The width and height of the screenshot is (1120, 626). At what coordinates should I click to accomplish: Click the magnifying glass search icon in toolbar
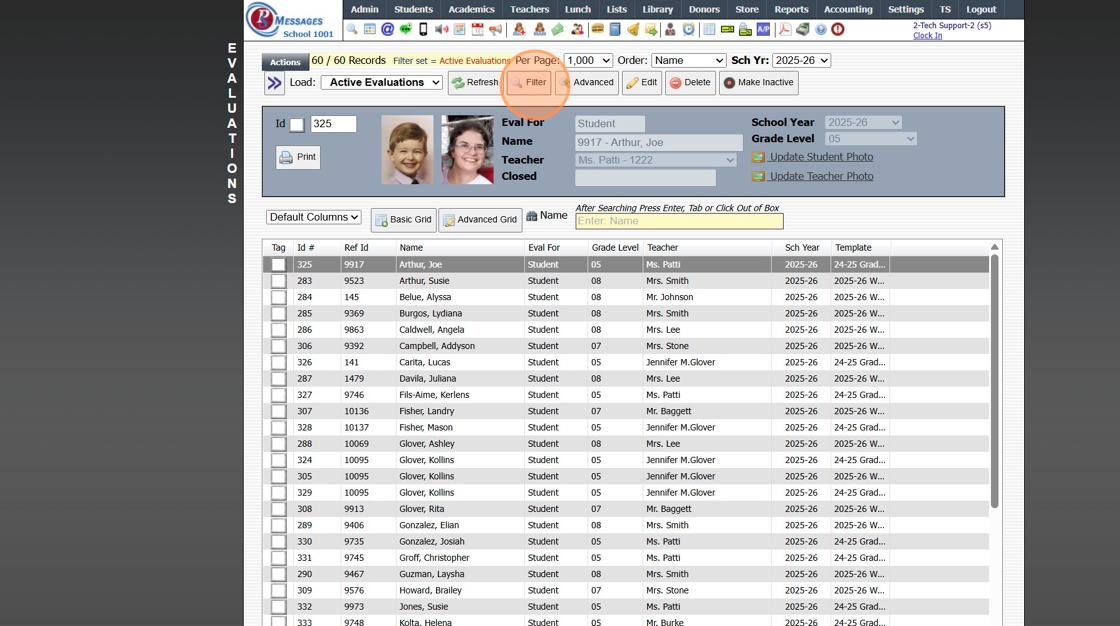click(352, 30)
